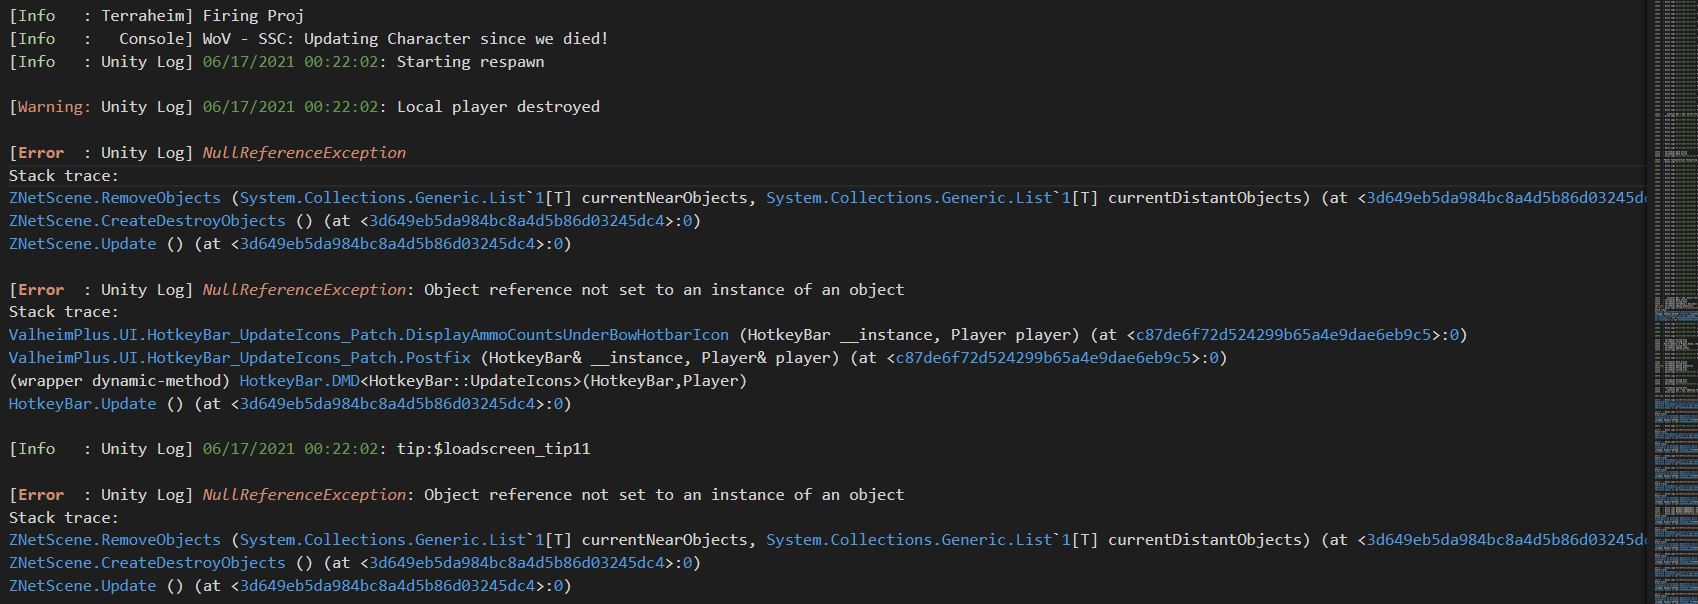This screenshot has height=604, width=1698.
Task: Click hash 3d649eb5da984bc8a4d5b86d03245dc4 on HotkeyBar.Update line
Action: 387,404
